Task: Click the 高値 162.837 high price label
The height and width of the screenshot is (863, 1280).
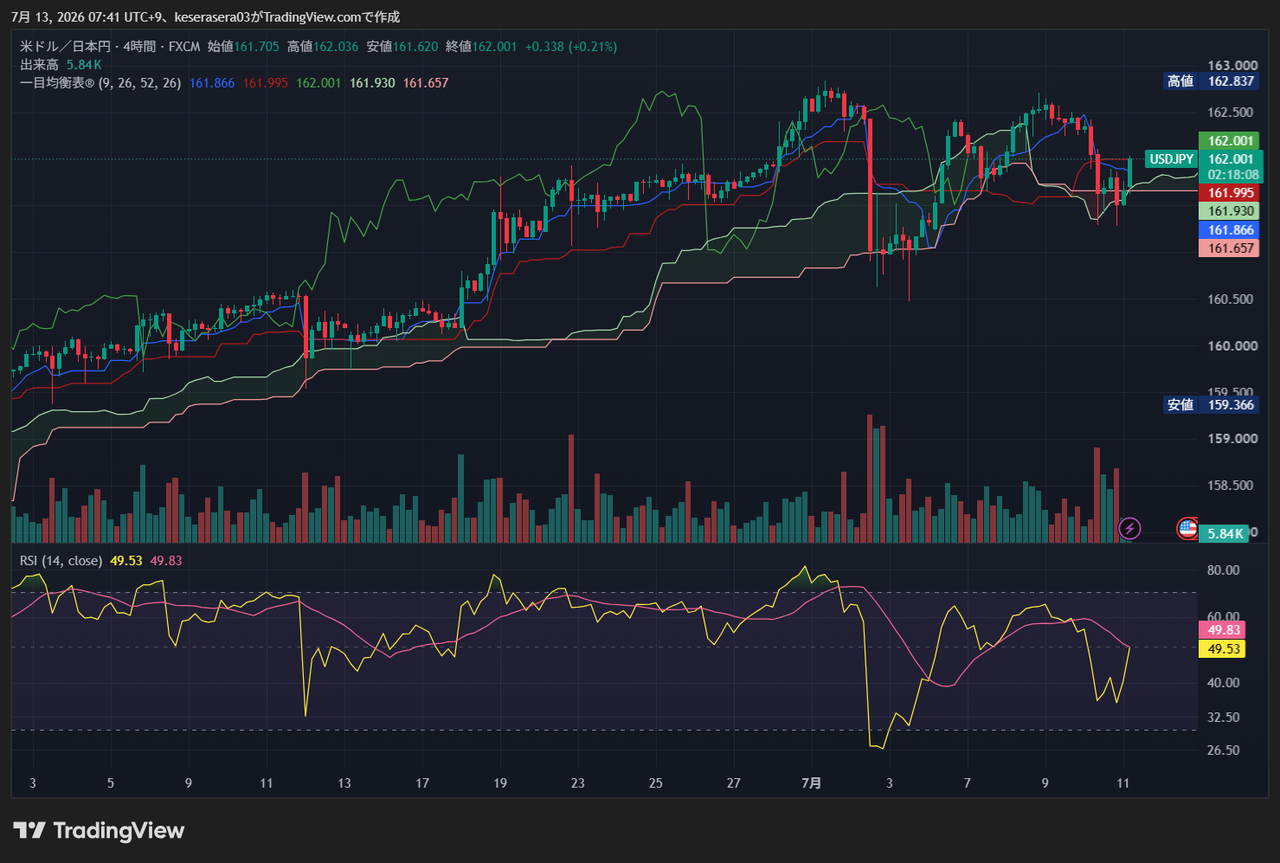Action: click(x=1211, y=81)
